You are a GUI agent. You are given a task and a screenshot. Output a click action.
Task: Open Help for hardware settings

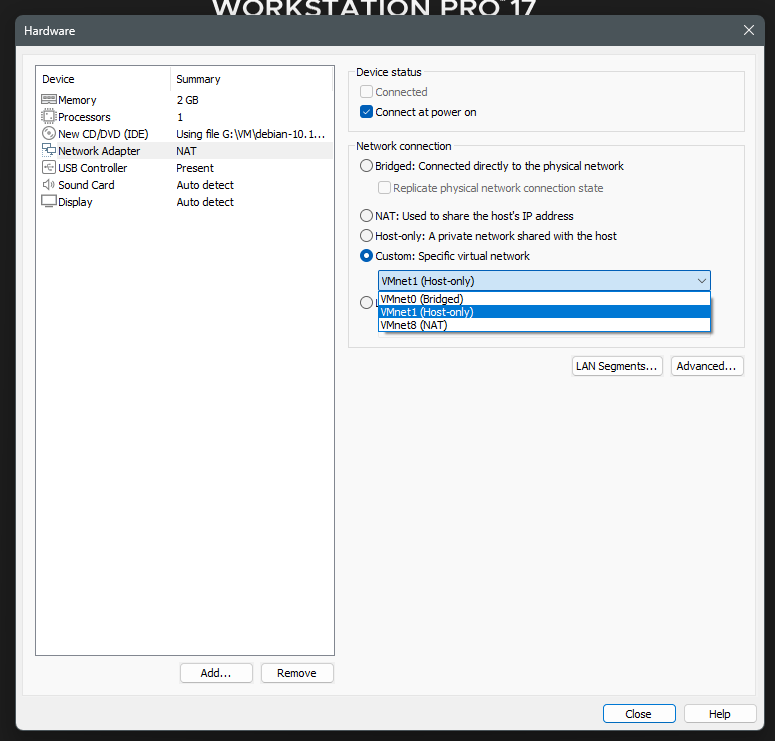tap(720, 713)
